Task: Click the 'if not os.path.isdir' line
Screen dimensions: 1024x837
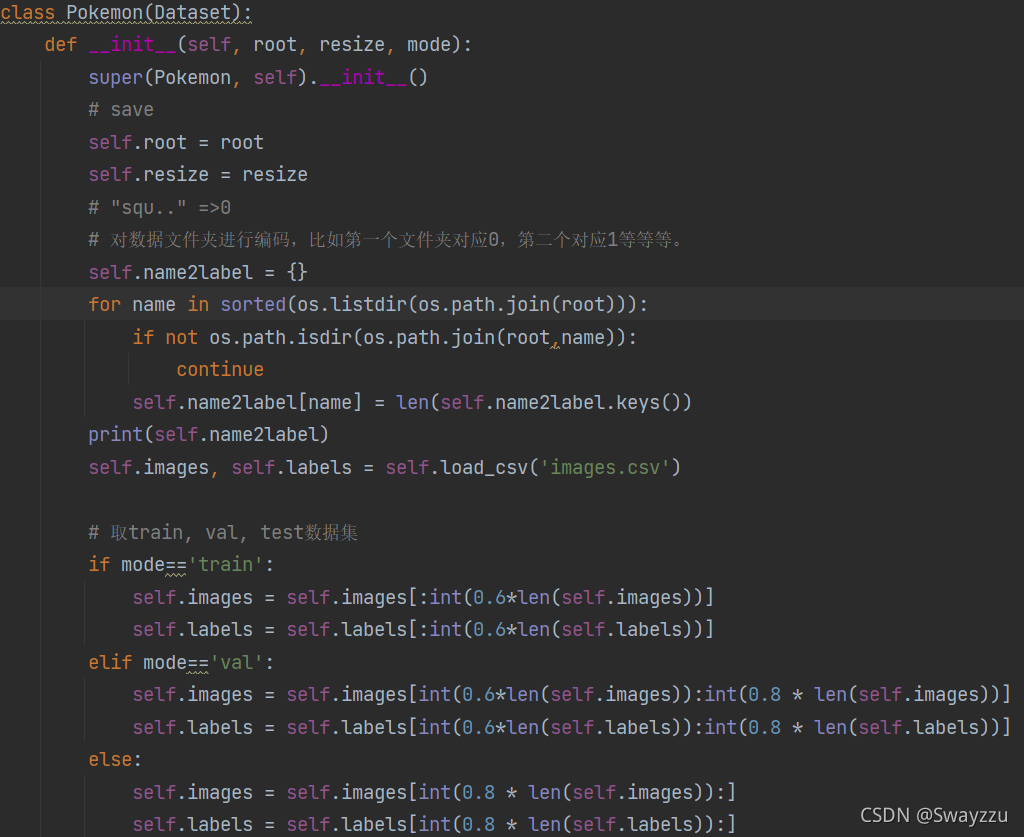Action: click(385, 338)
